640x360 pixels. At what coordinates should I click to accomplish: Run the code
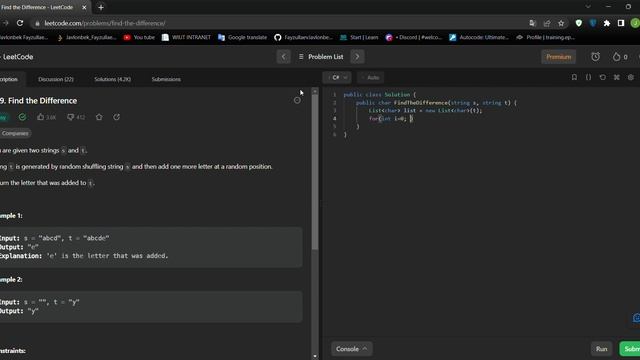click(x=601, y=349)
